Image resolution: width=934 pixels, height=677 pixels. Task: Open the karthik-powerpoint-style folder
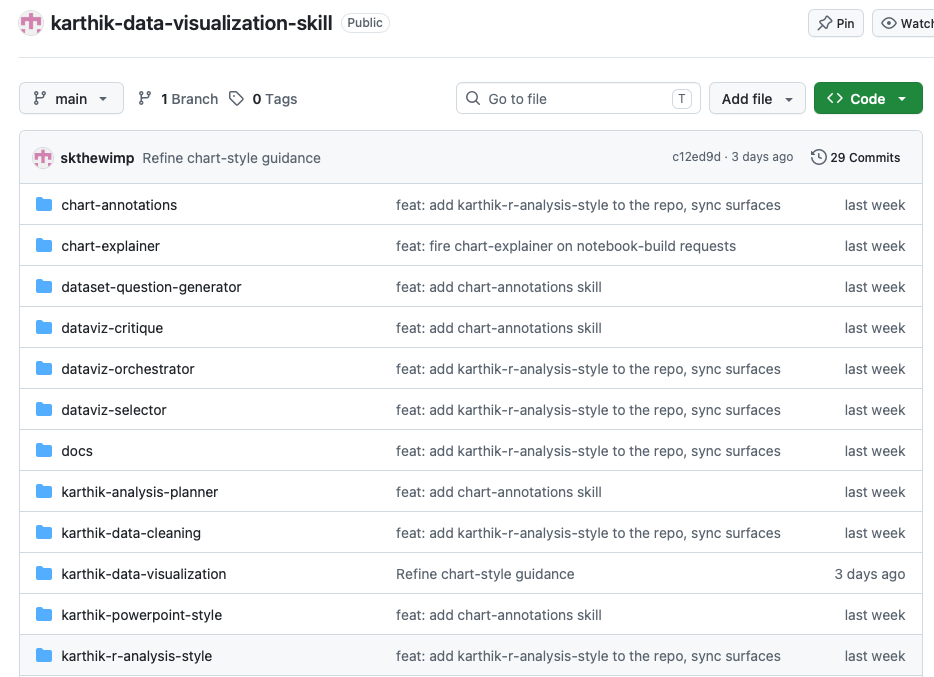click(x=141, y=615)
